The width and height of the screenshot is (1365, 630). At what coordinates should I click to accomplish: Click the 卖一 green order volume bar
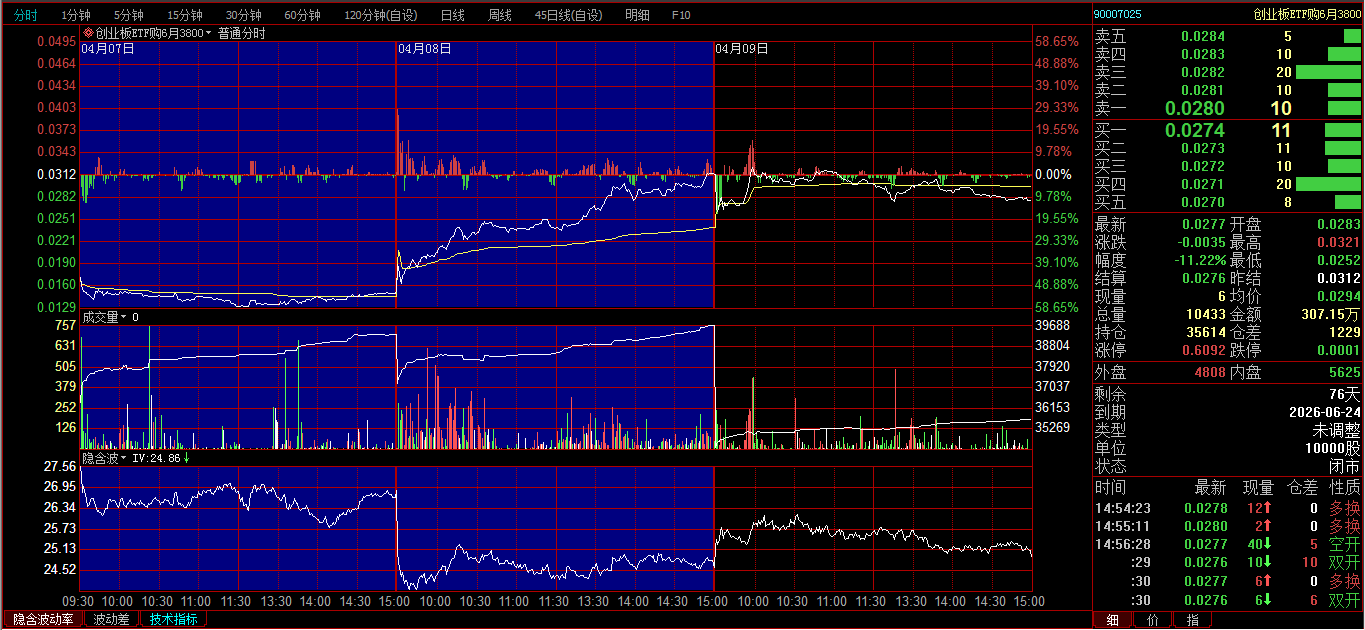[1344, 108]
